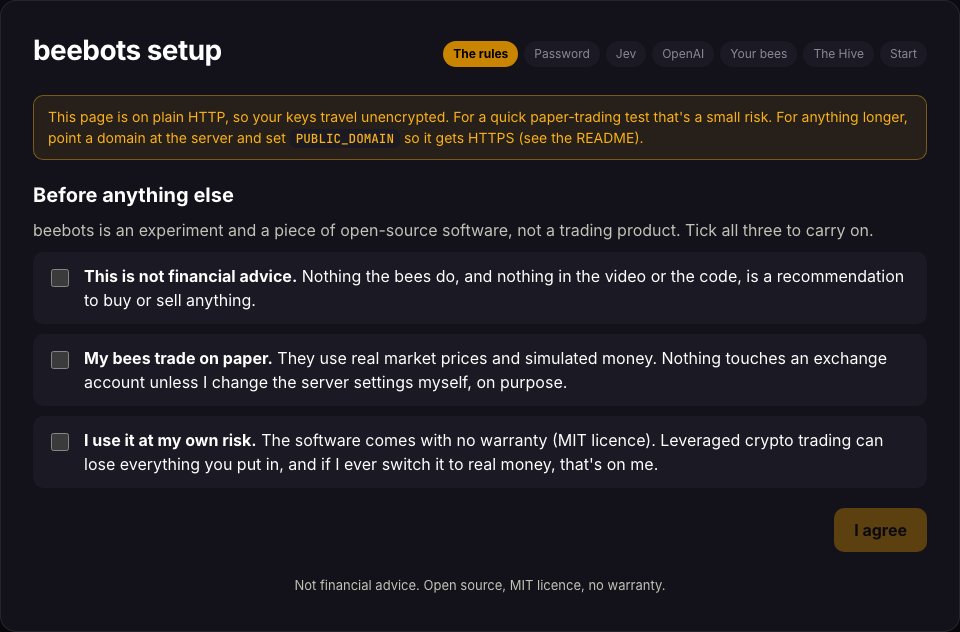Viewport: 960px width, 632px height.
Task: Click the 'I use it at my own risk.' bold label
Action: point(170,441)
